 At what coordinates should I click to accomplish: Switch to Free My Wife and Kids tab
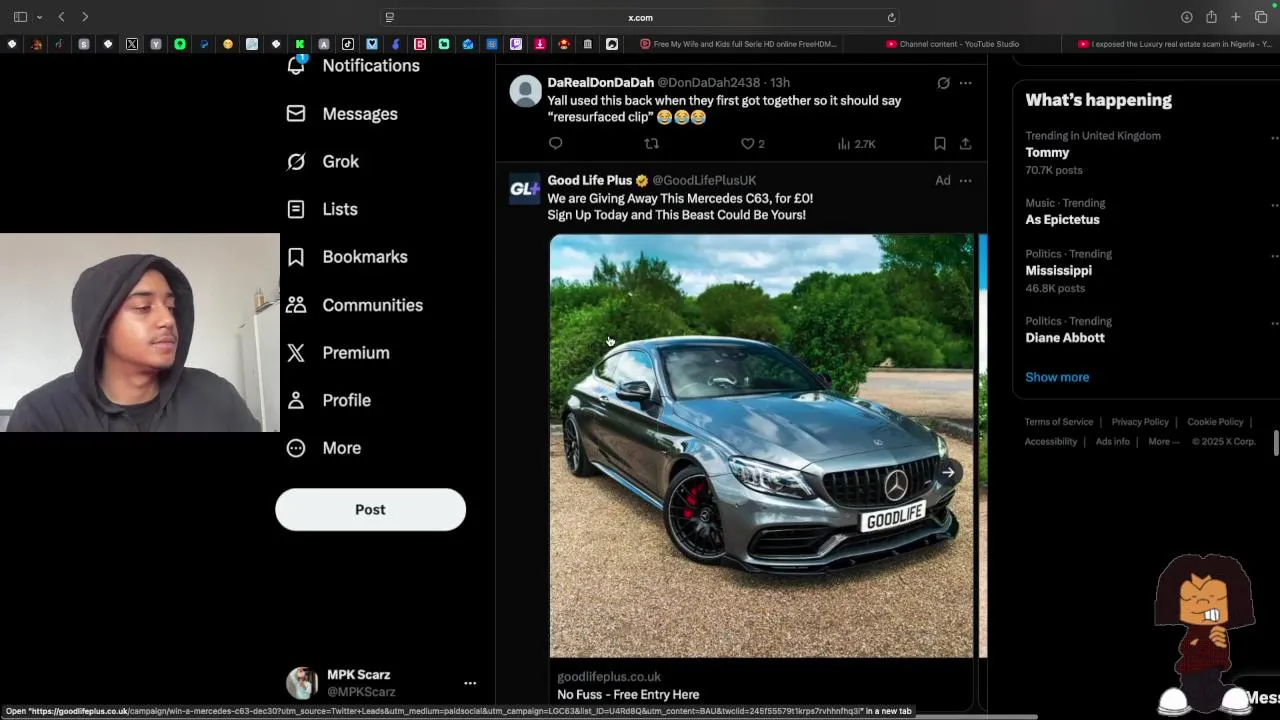point(740,44)
